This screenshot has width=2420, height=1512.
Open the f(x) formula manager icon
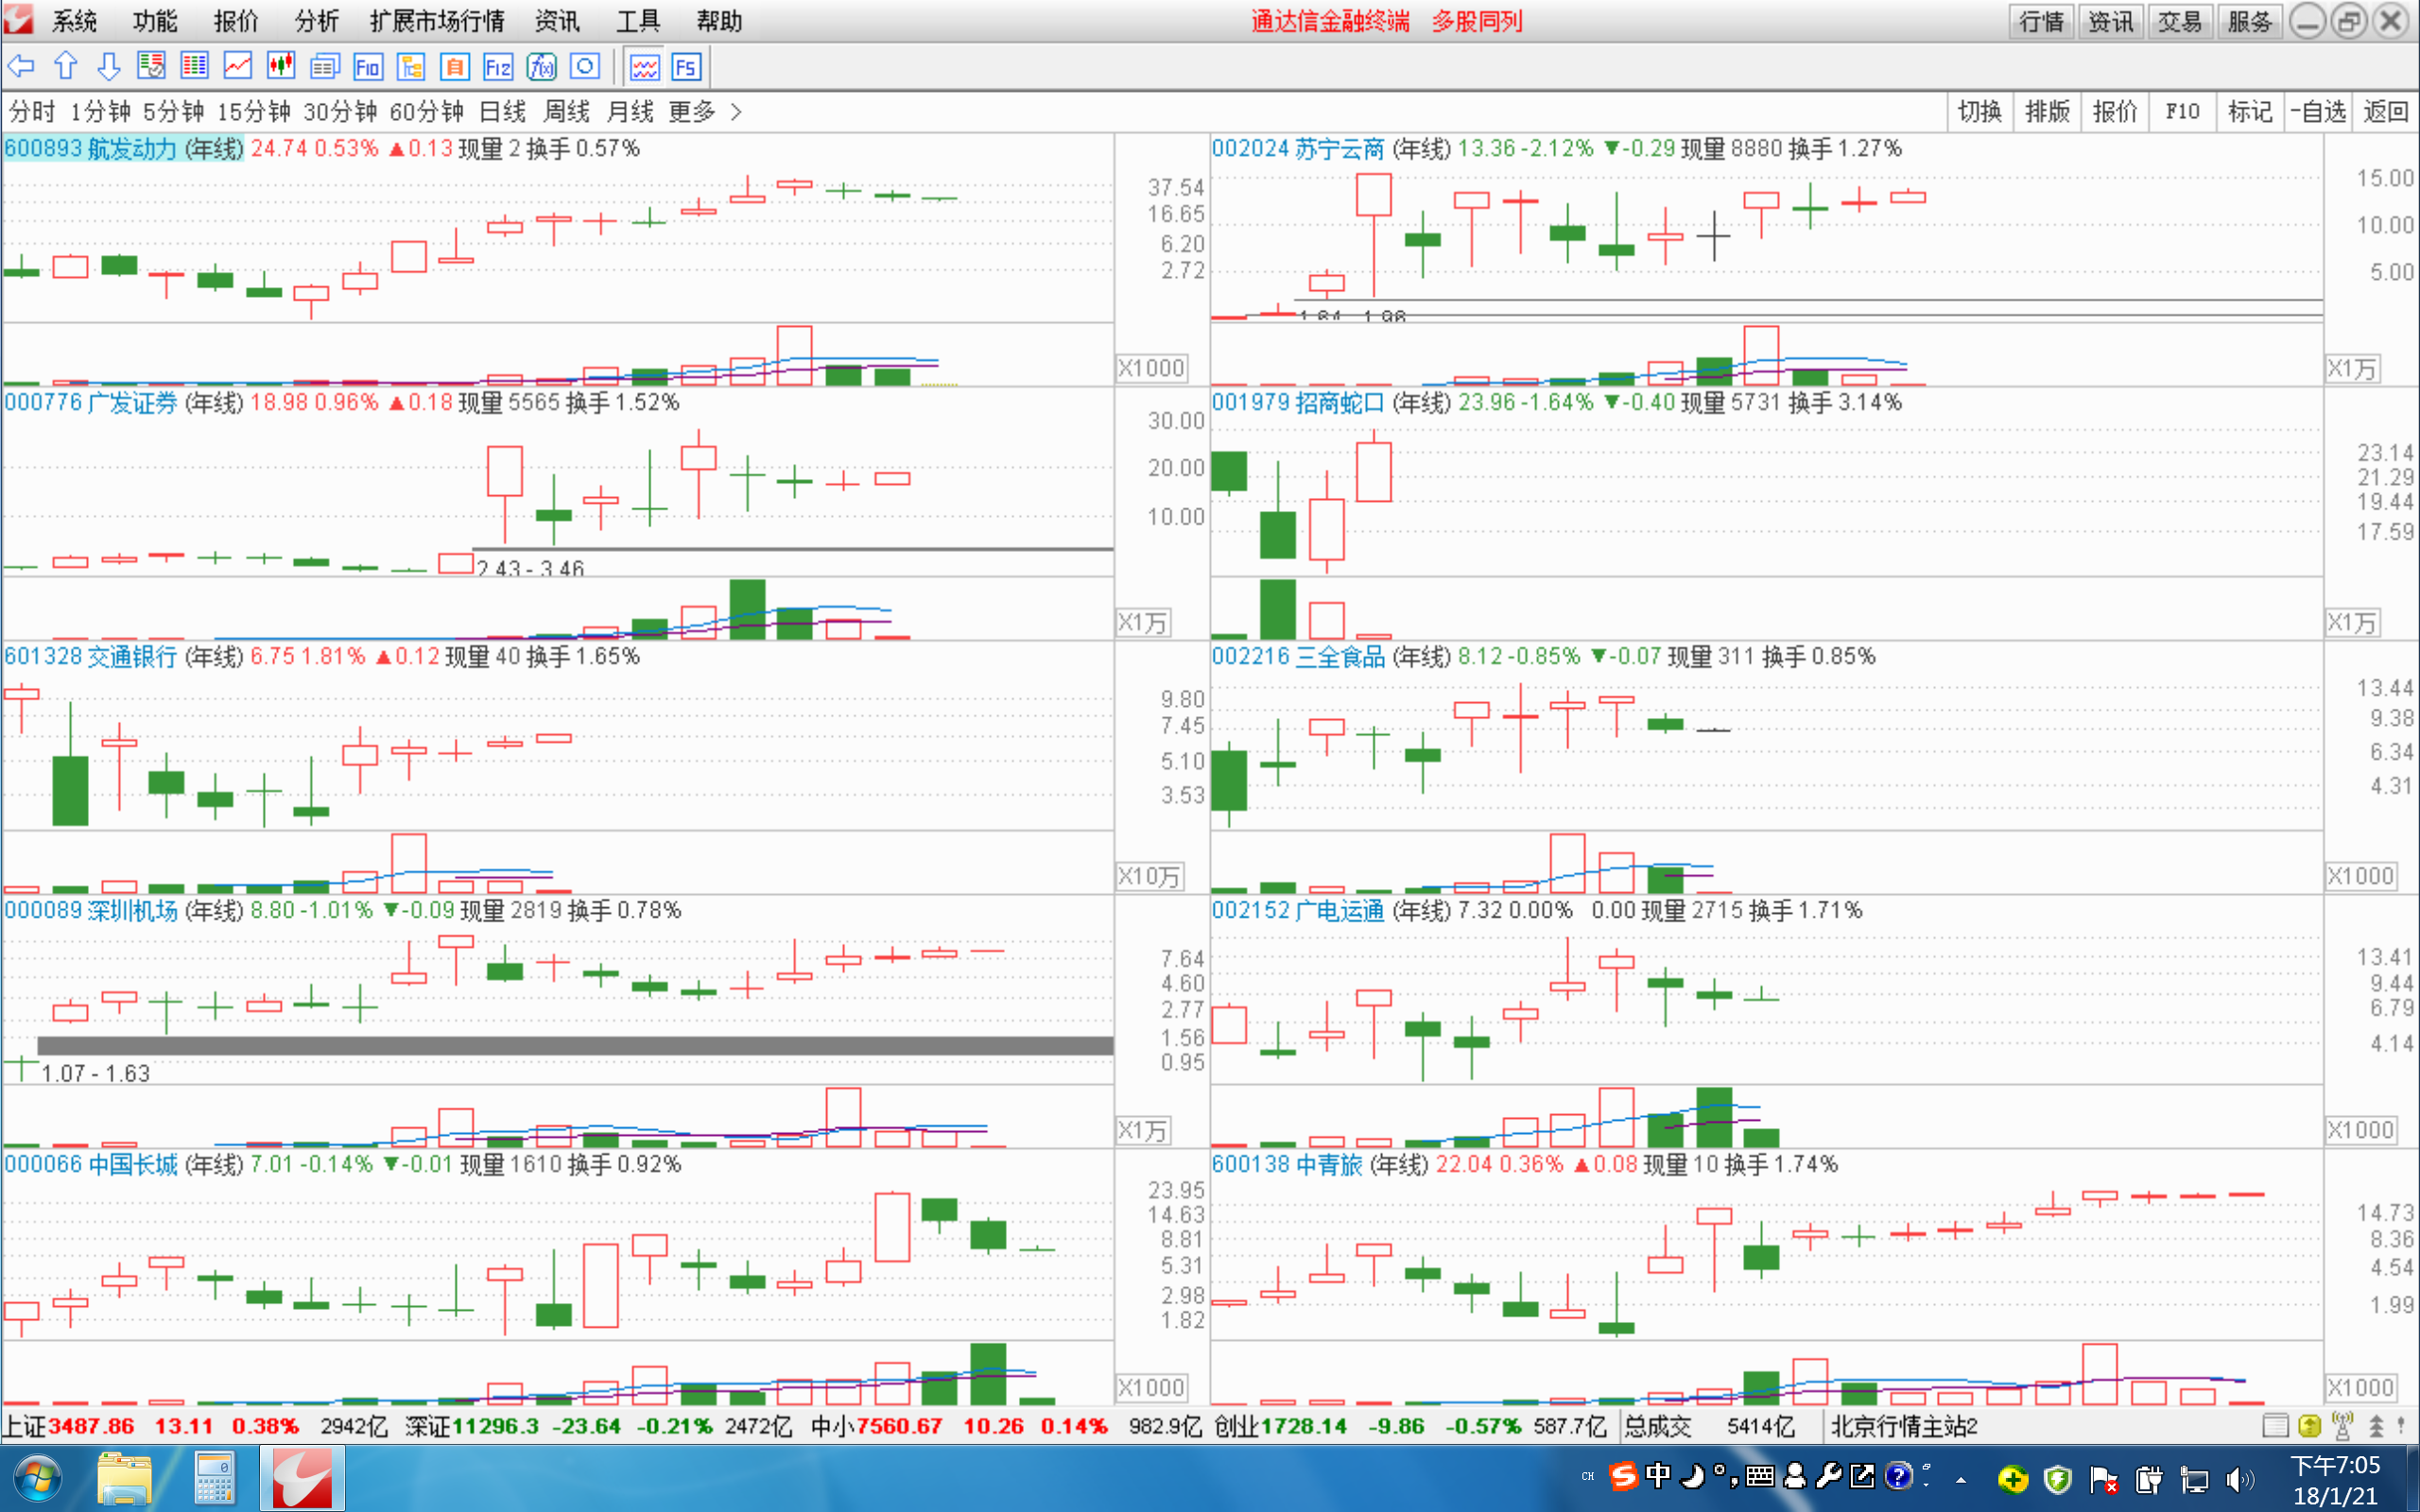(x=541, y=67)
